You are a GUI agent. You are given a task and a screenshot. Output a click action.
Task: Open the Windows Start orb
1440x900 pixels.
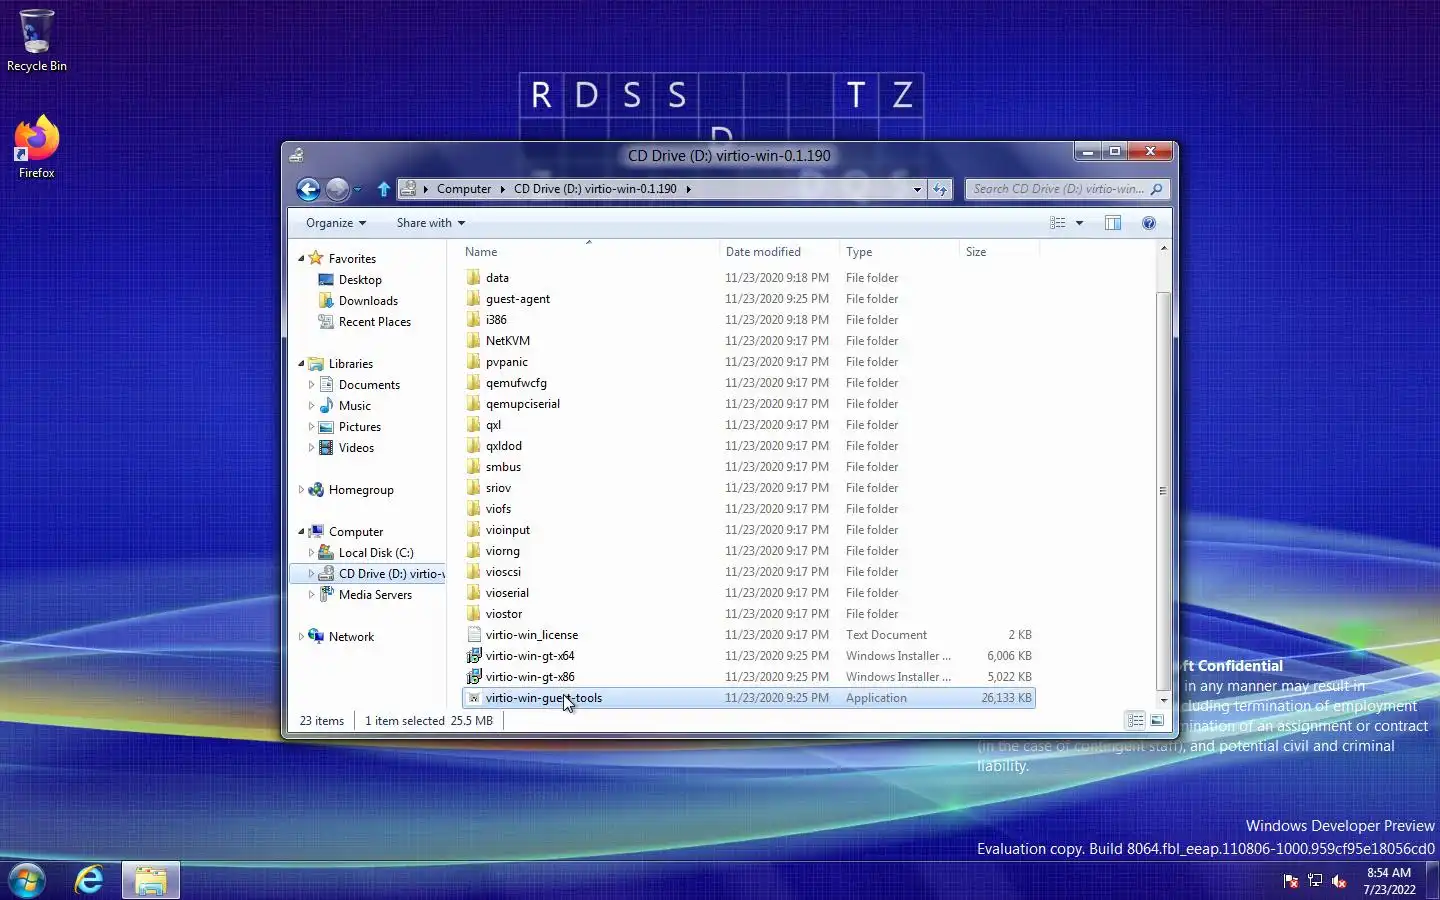(27, 880)
